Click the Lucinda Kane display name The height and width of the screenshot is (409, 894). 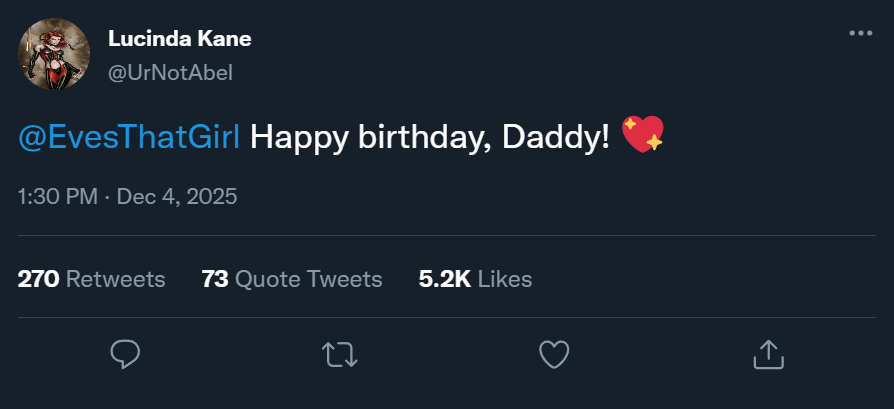179,39
